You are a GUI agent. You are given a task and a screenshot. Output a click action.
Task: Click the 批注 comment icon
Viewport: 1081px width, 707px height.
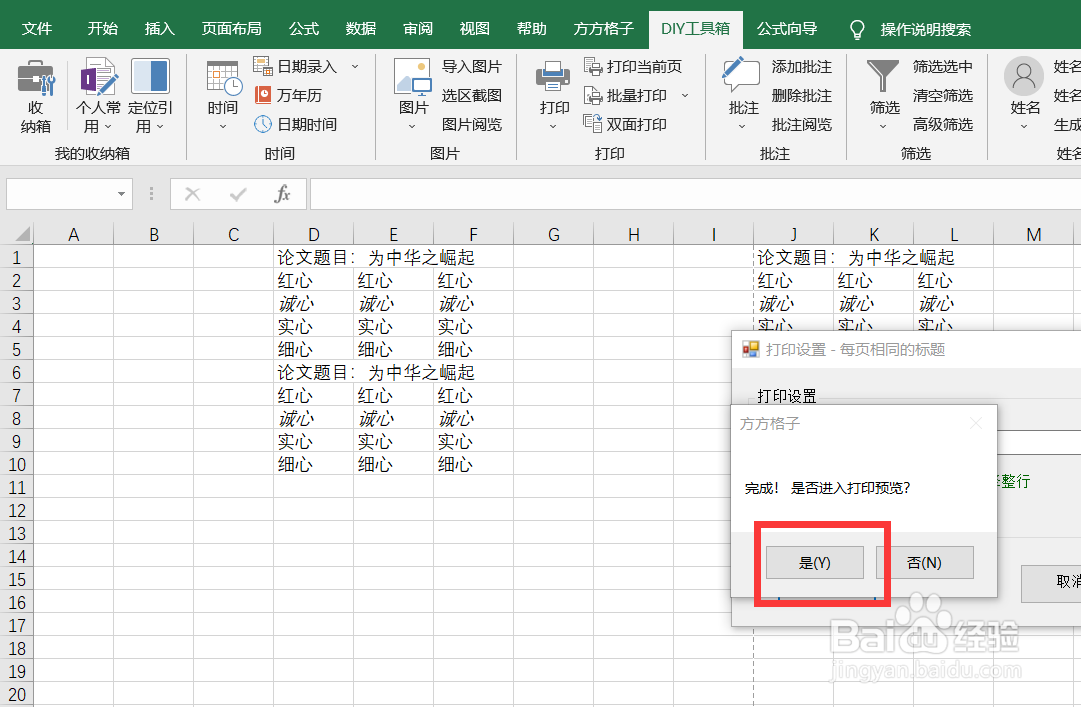click(x=741, y=76)
